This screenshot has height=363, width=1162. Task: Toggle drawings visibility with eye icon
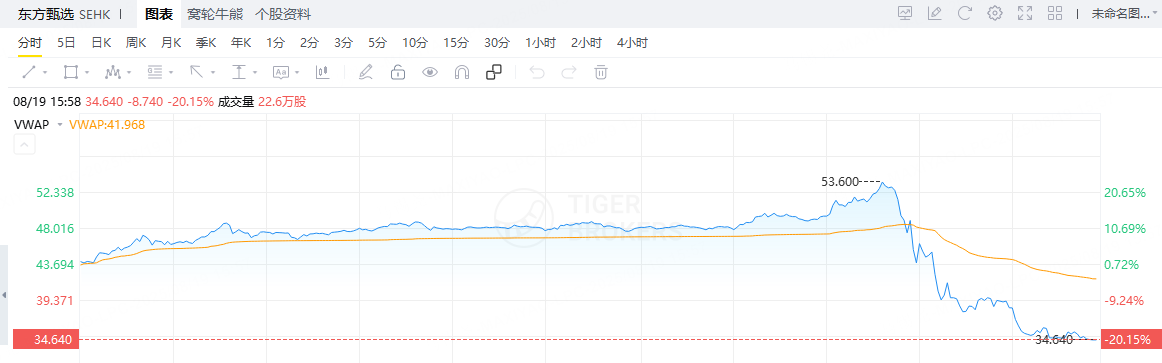coord(430,72)
